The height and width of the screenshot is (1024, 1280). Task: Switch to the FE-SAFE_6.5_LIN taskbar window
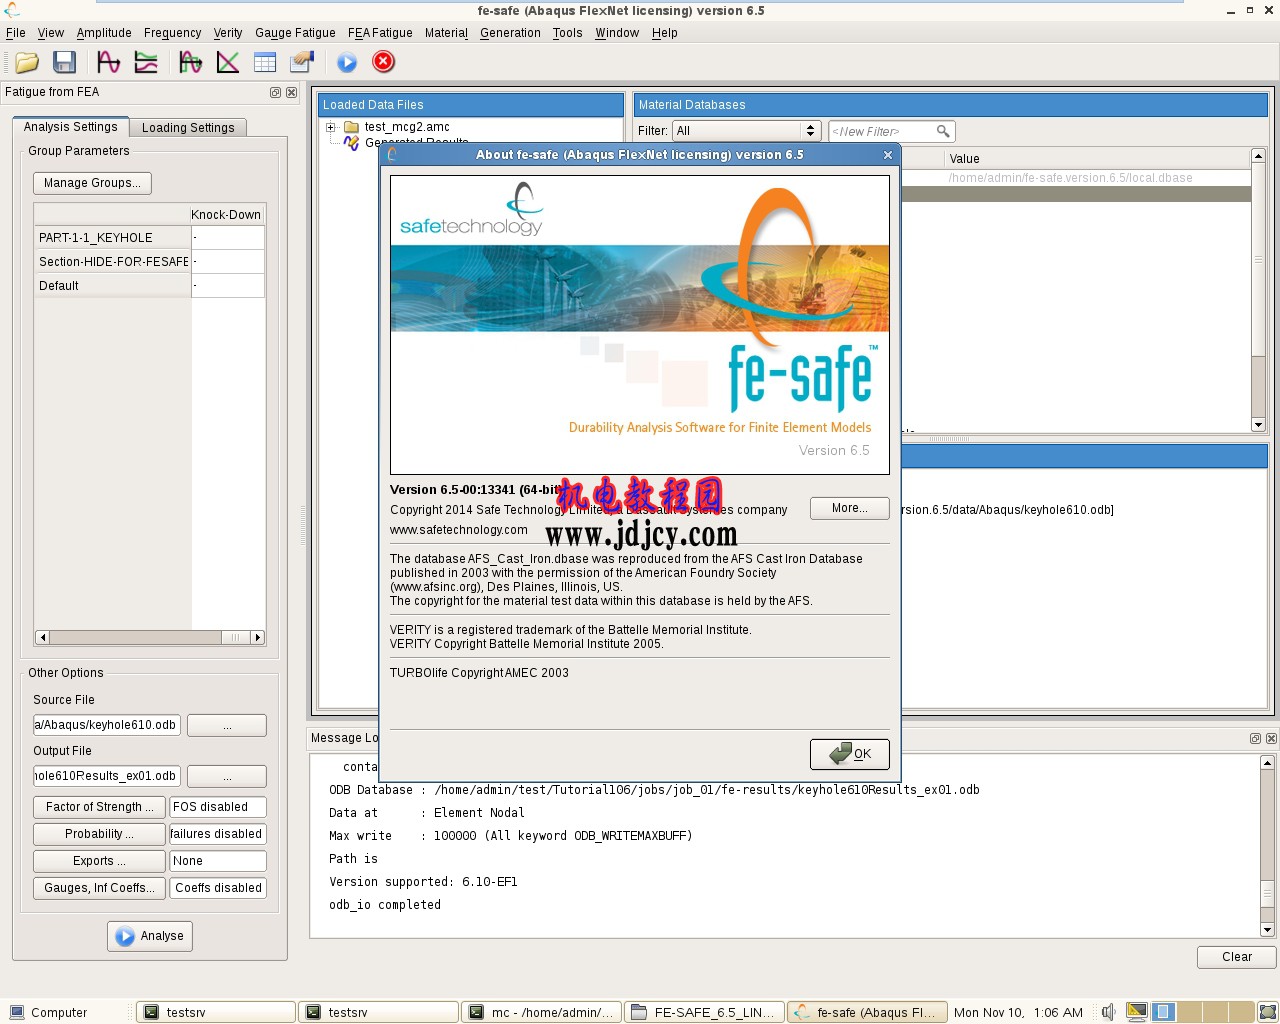[x=704, y=1012]
